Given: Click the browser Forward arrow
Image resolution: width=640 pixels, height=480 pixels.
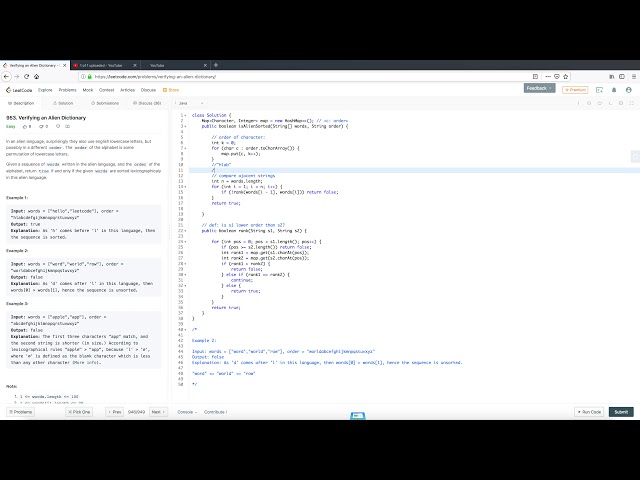Looking at the screenshot, I should point(16,77).
